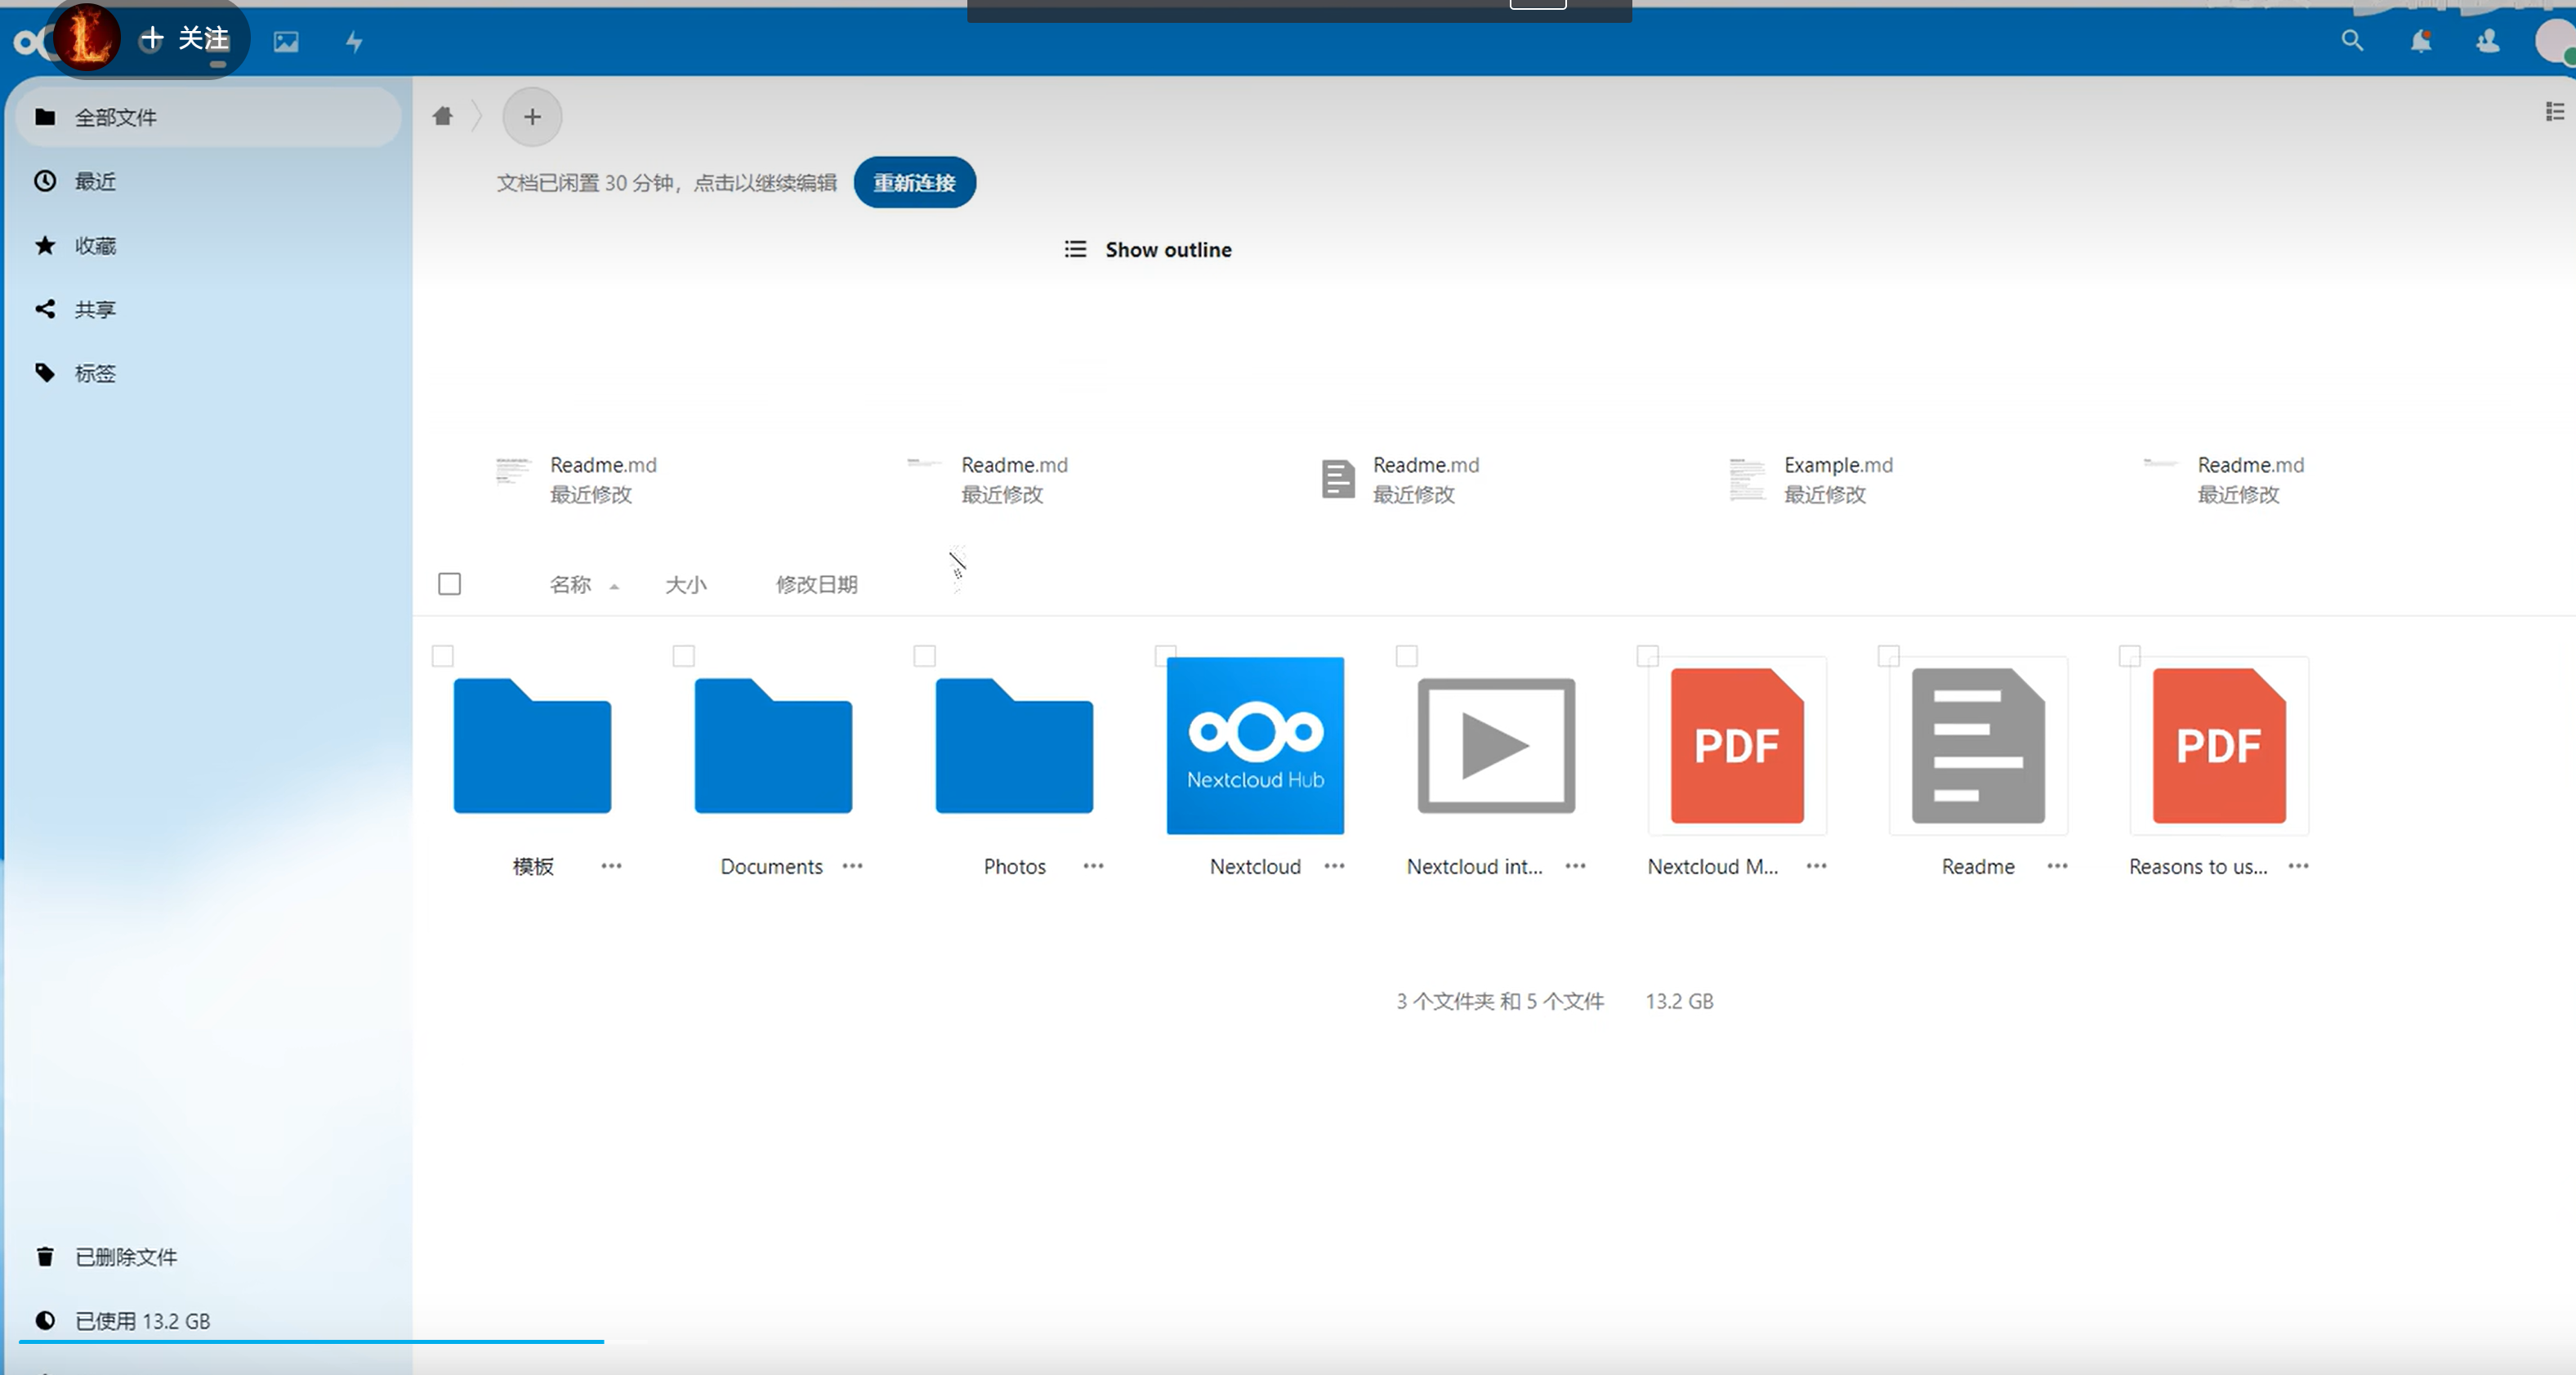Open the Readme document icon
The image size is (2576, 1375).
click(1978, 745)
